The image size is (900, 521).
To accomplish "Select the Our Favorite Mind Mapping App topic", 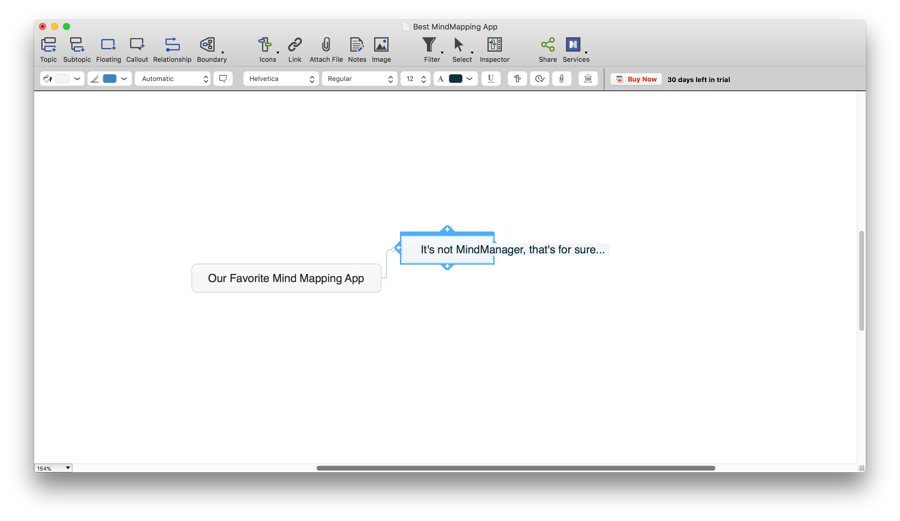I will [x=286, y=278].
